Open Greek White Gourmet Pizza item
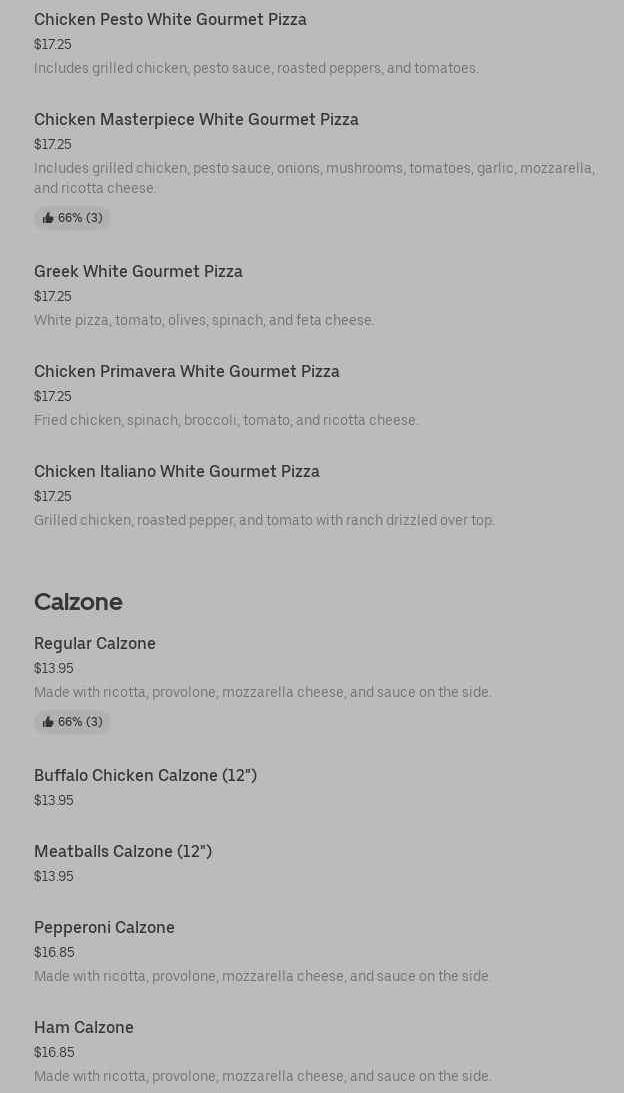 [138, 272]
